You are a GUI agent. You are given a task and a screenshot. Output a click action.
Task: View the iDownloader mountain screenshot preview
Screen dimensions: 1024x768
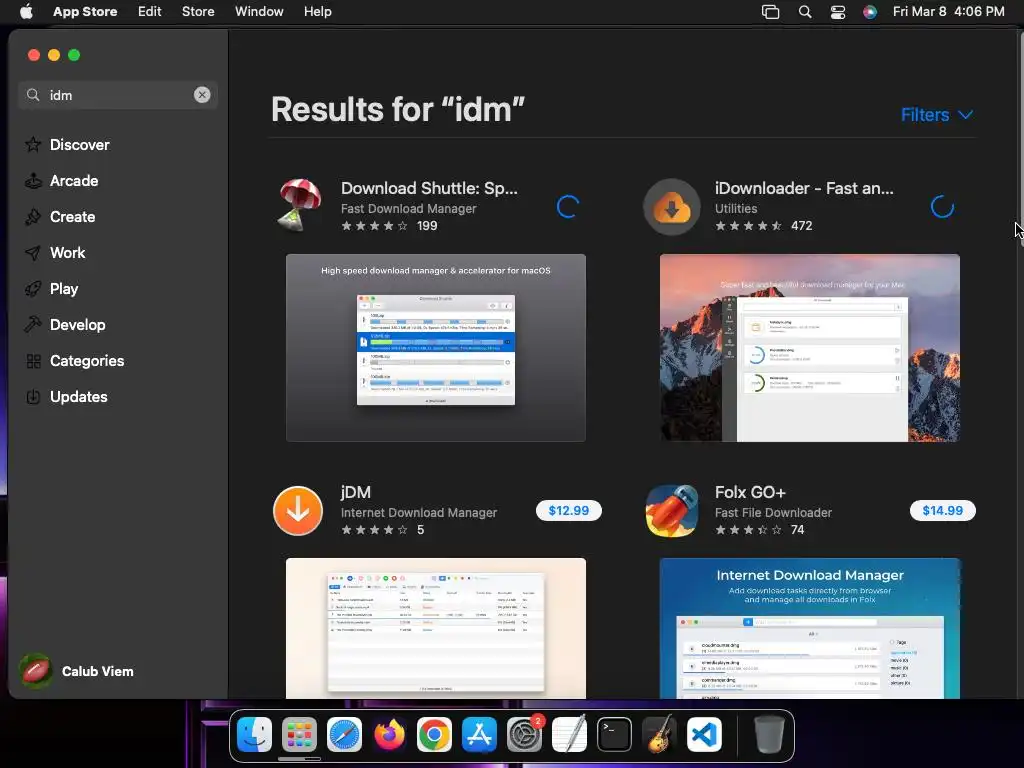(810, 347)
